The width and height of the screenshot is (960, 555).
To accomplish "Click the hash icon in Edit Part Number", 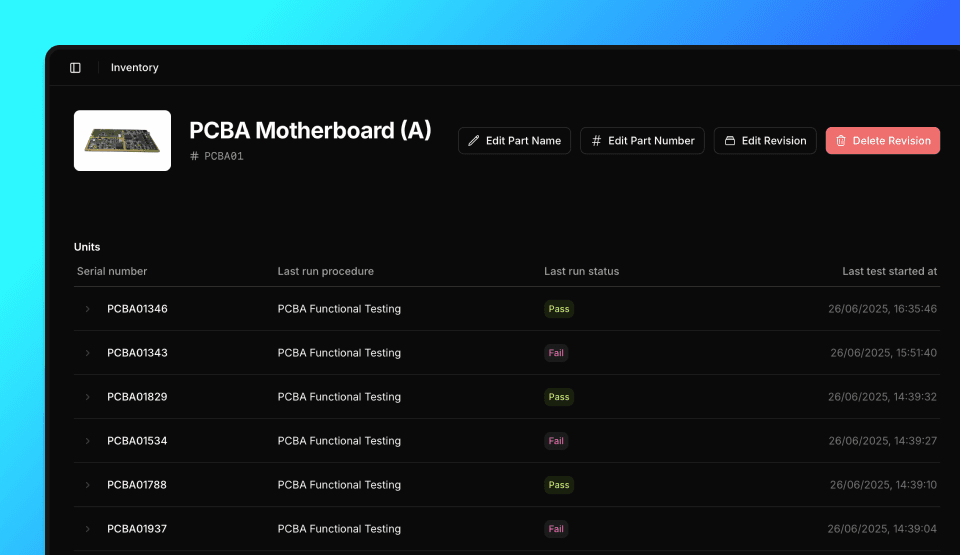I will [x=596, y=141].
